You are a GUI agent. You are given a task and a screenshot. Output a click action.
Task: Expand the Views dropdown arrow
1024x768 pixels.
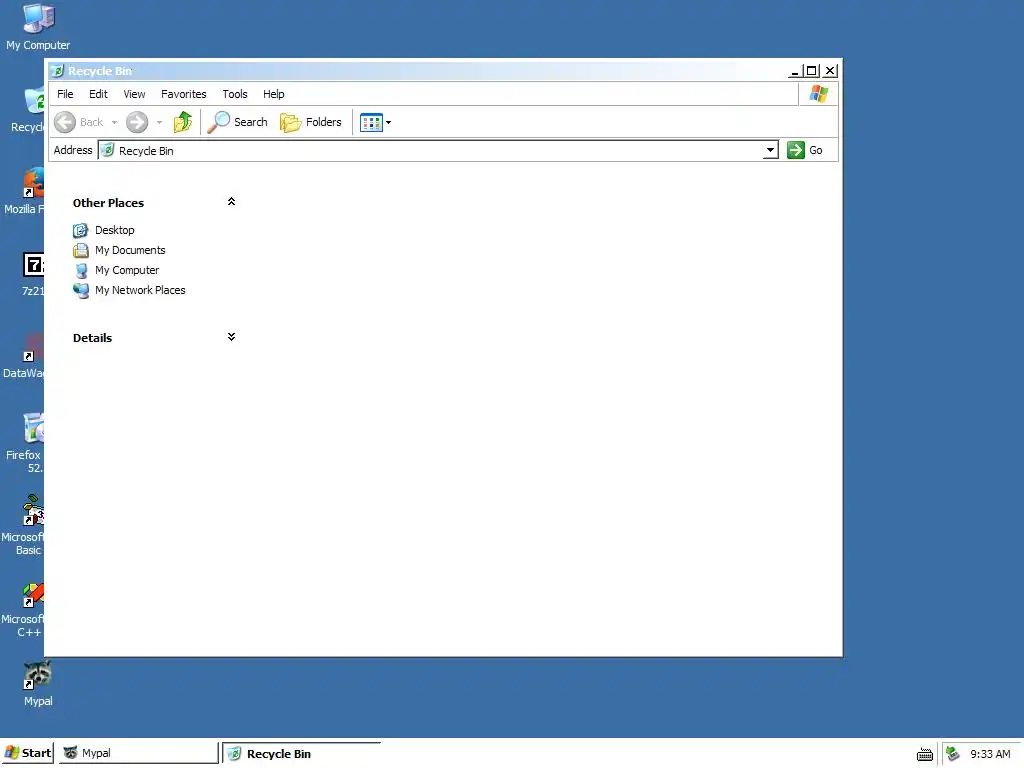pyautogui.click(x=389, y=122)
